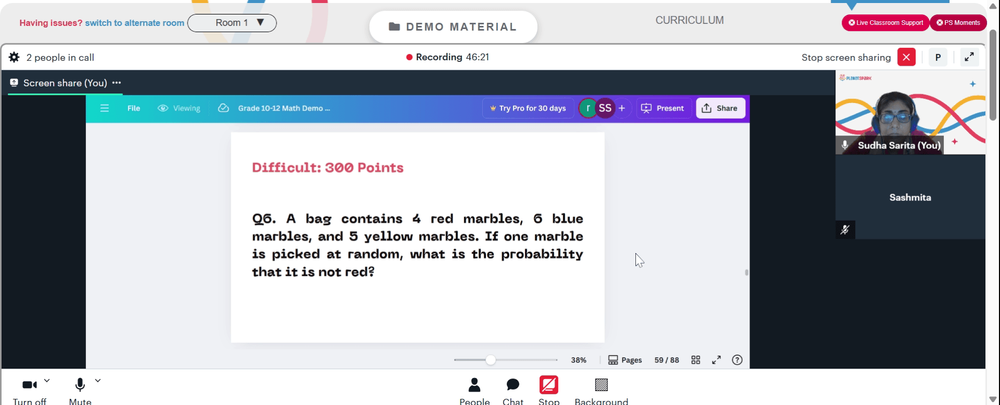1000x405 pixels.
Task: Click the 38% zoom value
Action: point(578,360)
